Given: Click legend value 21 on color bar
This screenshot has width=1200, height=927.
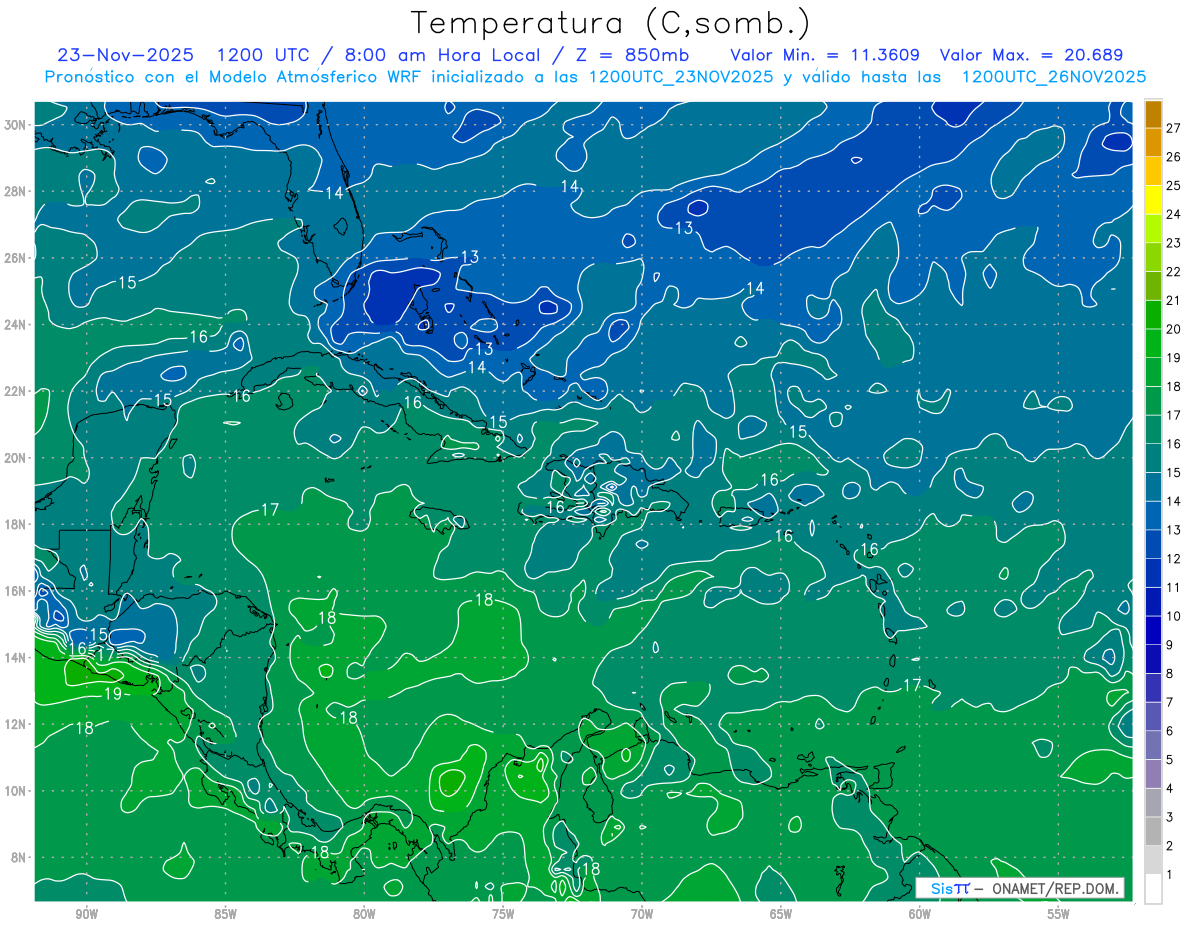Looking at the screenshot, I should coord(1174,300).
